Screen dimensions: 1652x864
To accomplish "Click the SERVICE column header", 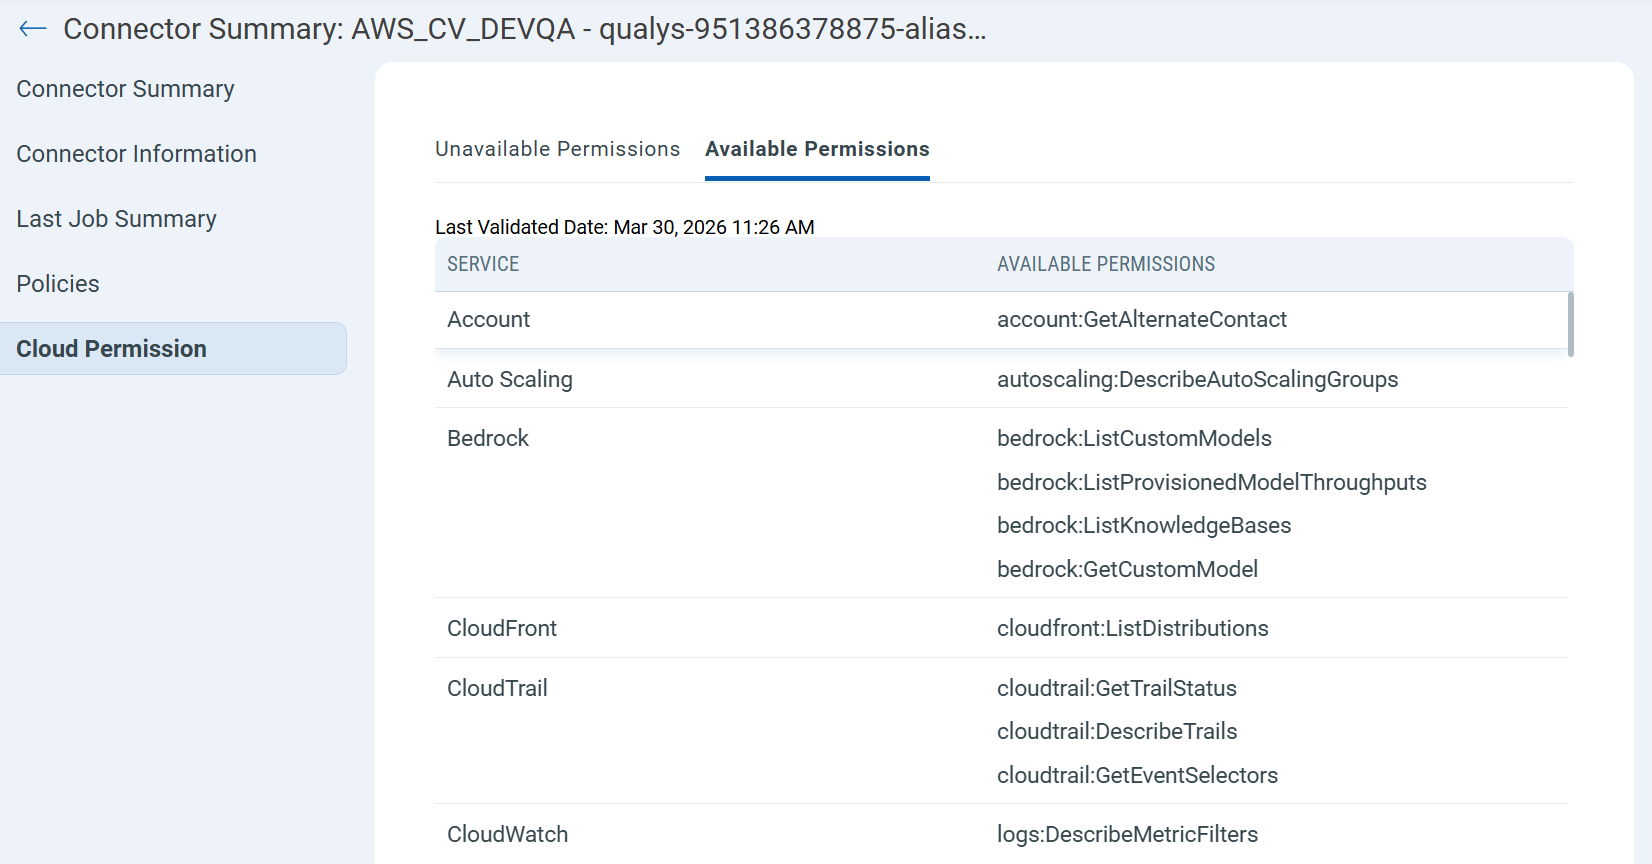I will (x=483, y=264).
